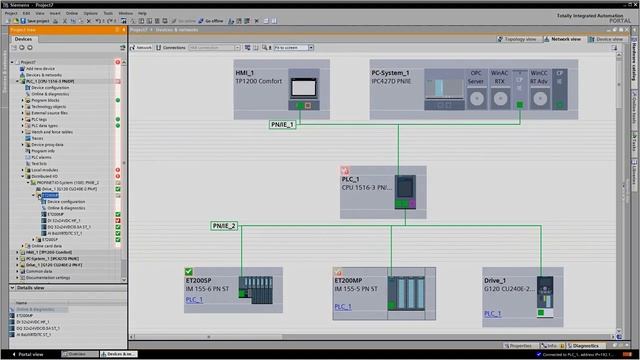Image resolution: width=640 pixels, height=360 pixels.
Task: Click the PN/IE_2 network label
Action: (224, 226)
